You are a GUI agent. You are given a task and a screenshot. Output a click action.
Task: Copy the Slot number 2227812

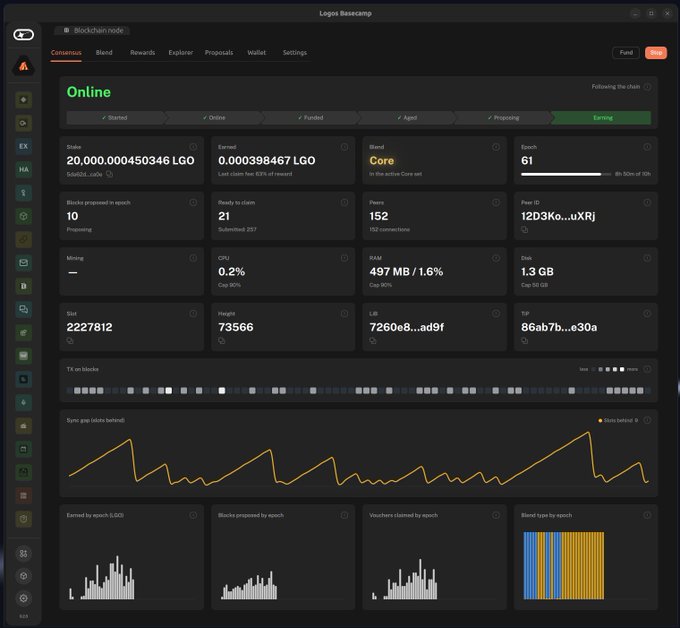tap(70, 341)
